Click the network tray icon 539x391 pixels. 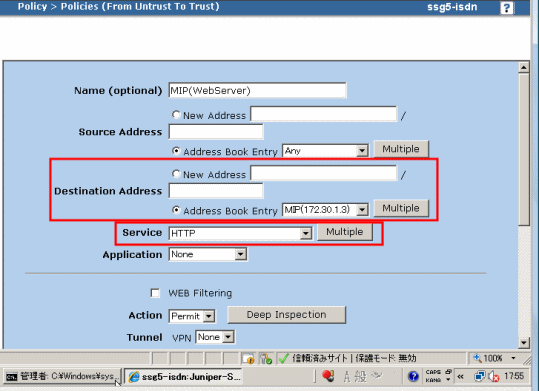(480, 377)
